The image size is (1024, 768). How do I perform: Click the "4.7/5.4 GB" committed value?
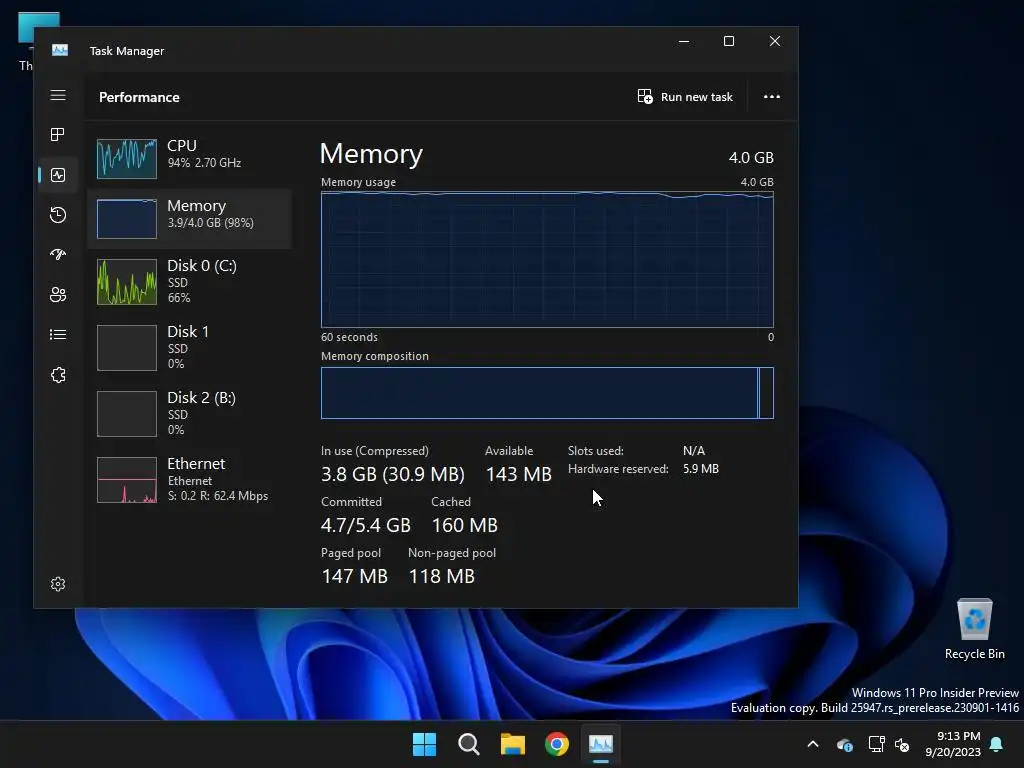(366, 525)
